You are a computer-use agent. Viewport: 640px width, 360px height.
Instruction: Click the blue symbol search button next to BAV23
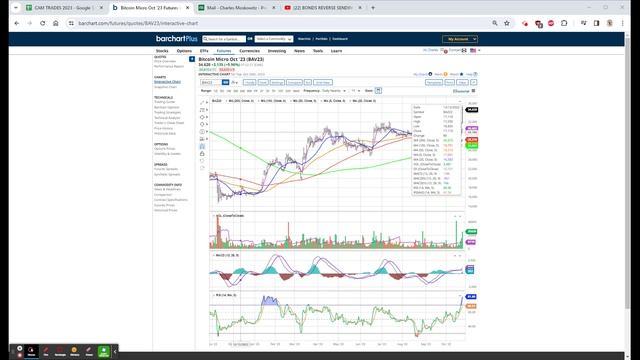point(225,82)
